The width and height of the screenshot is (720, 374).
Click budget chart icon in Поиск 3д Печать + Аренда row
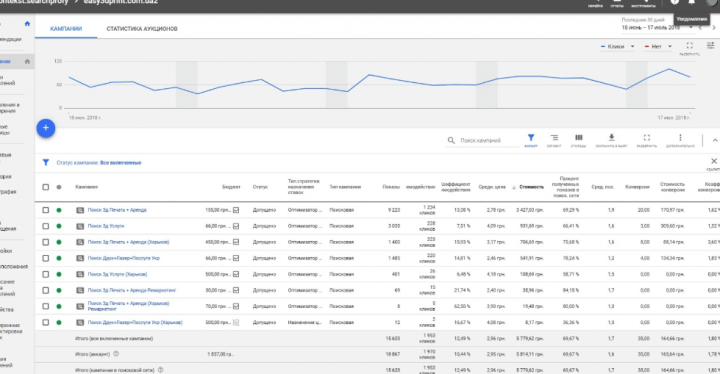(236, 210)
